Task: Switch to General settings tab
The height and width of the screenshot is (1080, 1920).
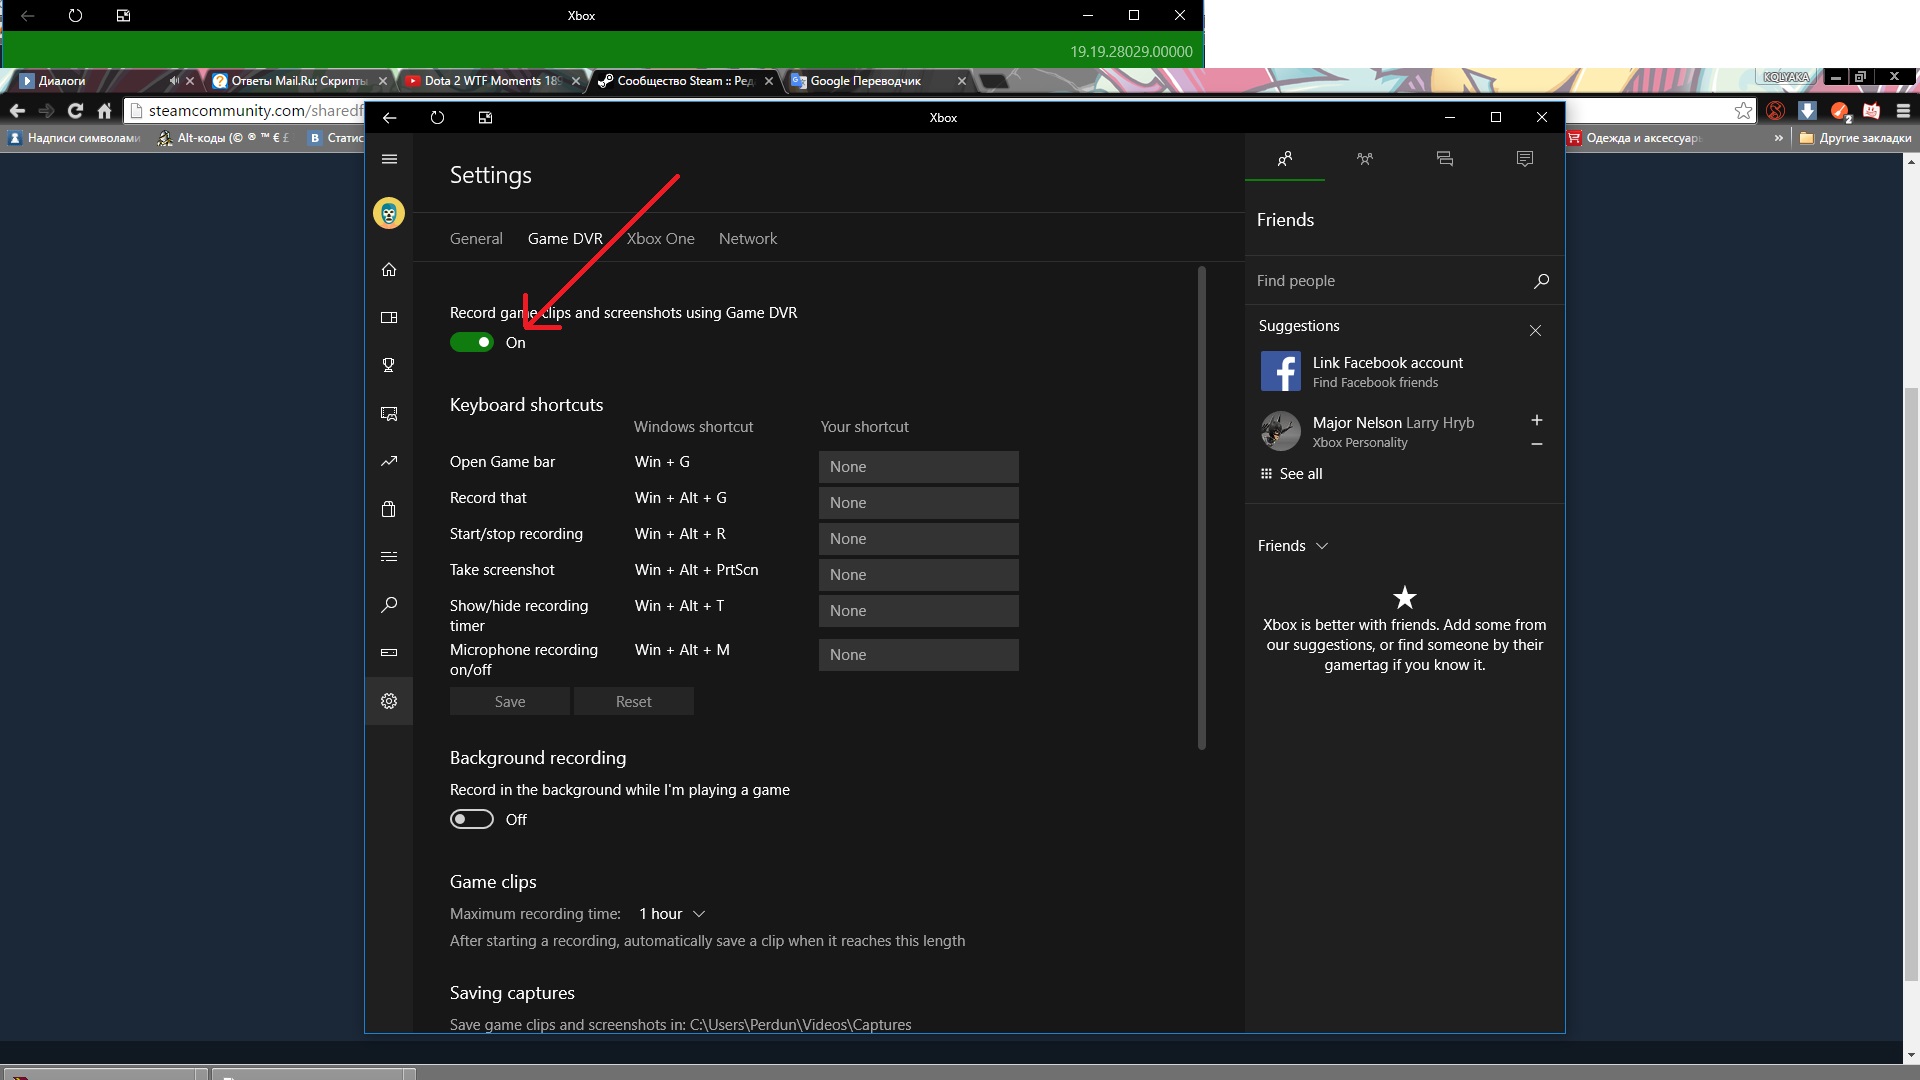Action: click(x=476, y=239)
